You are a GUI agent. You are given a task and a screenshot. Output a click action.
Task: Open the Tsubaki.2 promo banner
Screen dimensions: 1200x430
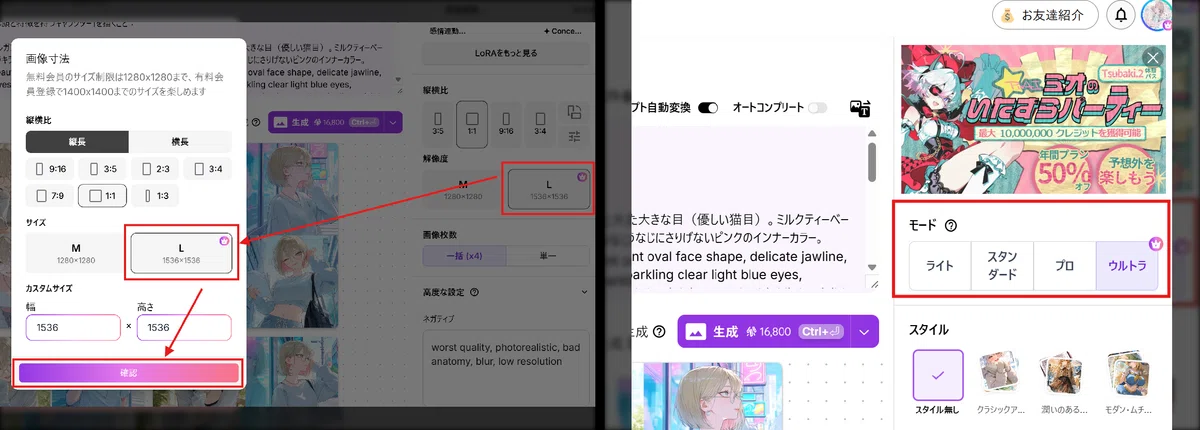(1034, 119)
